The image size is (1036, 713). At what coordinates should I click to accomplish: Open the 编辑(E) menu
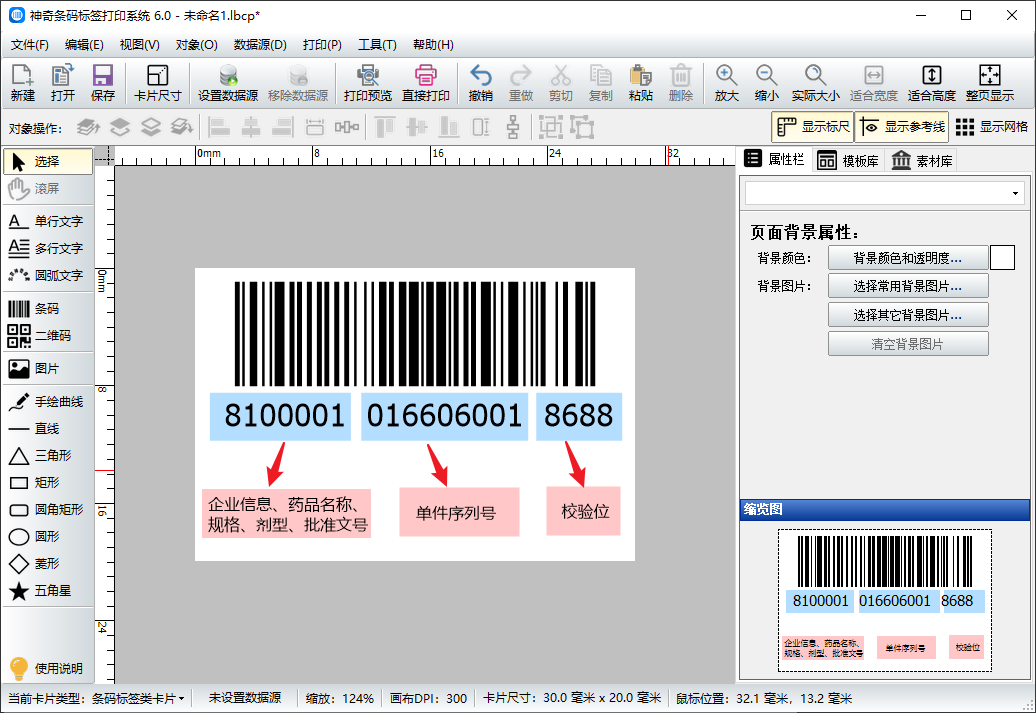click(x=84, y=44)
